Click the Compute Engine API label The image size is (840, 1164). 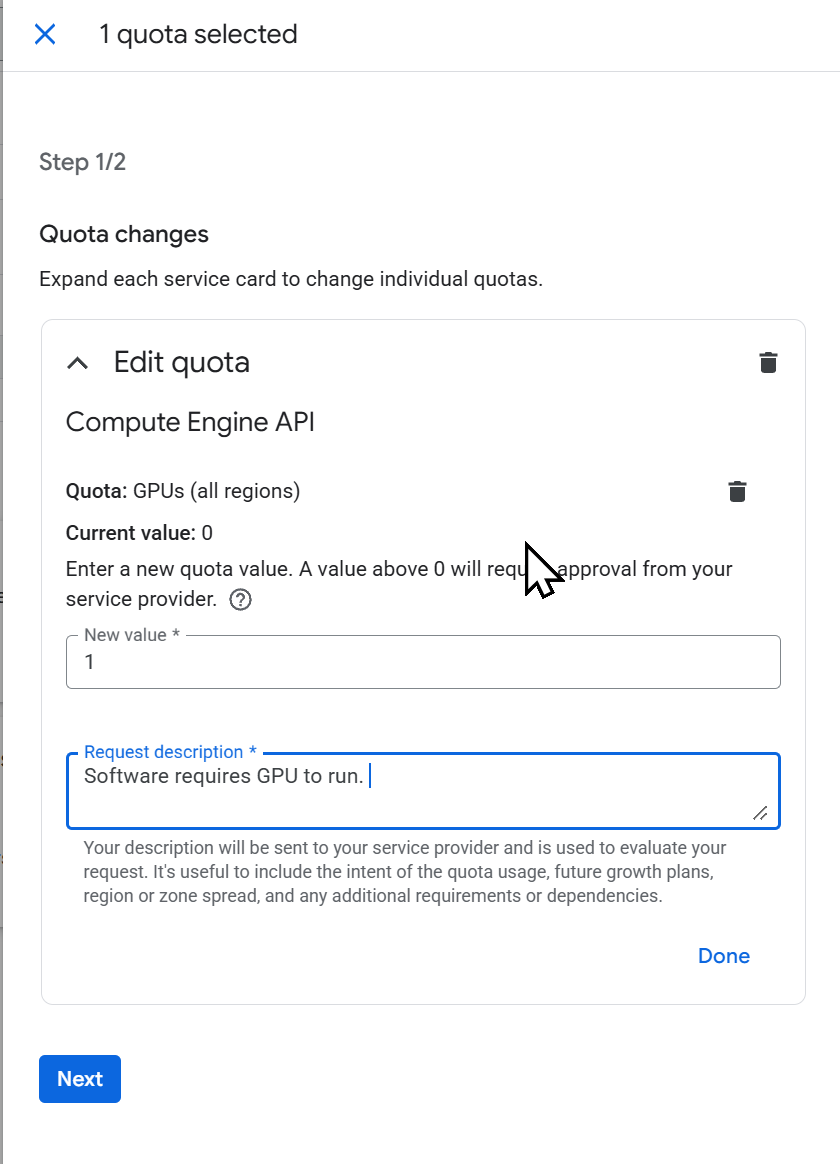tap(190, 422)
